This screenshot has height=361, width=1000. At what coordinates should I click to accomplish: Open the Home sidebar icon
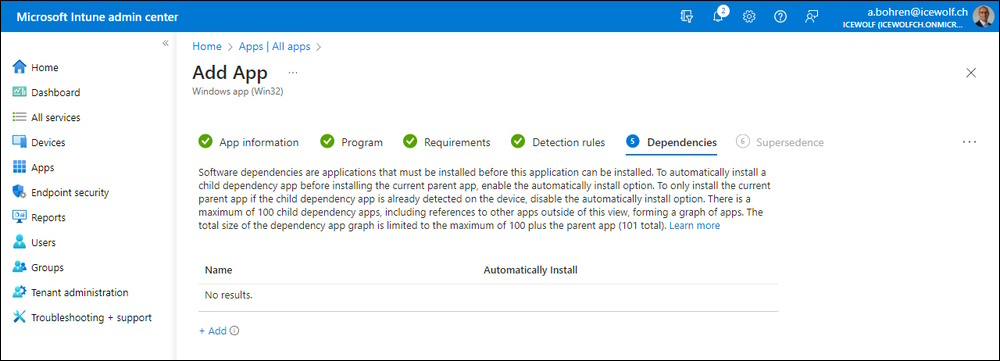pos(19,67)
